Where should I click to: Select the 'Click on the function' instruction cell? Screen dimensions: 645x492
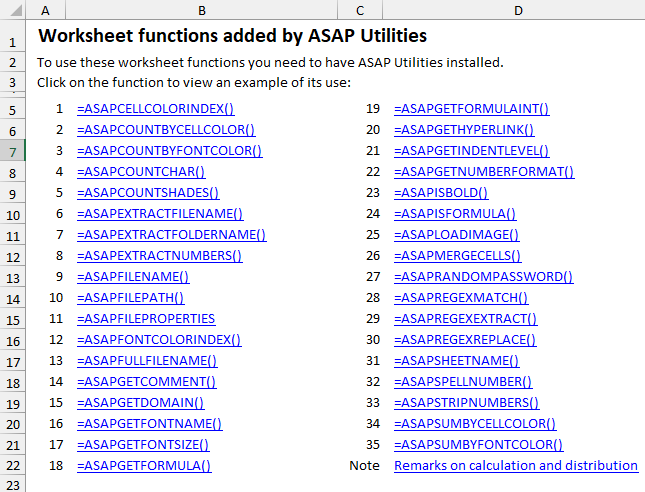pyautogui.click(x=194, y=82)
